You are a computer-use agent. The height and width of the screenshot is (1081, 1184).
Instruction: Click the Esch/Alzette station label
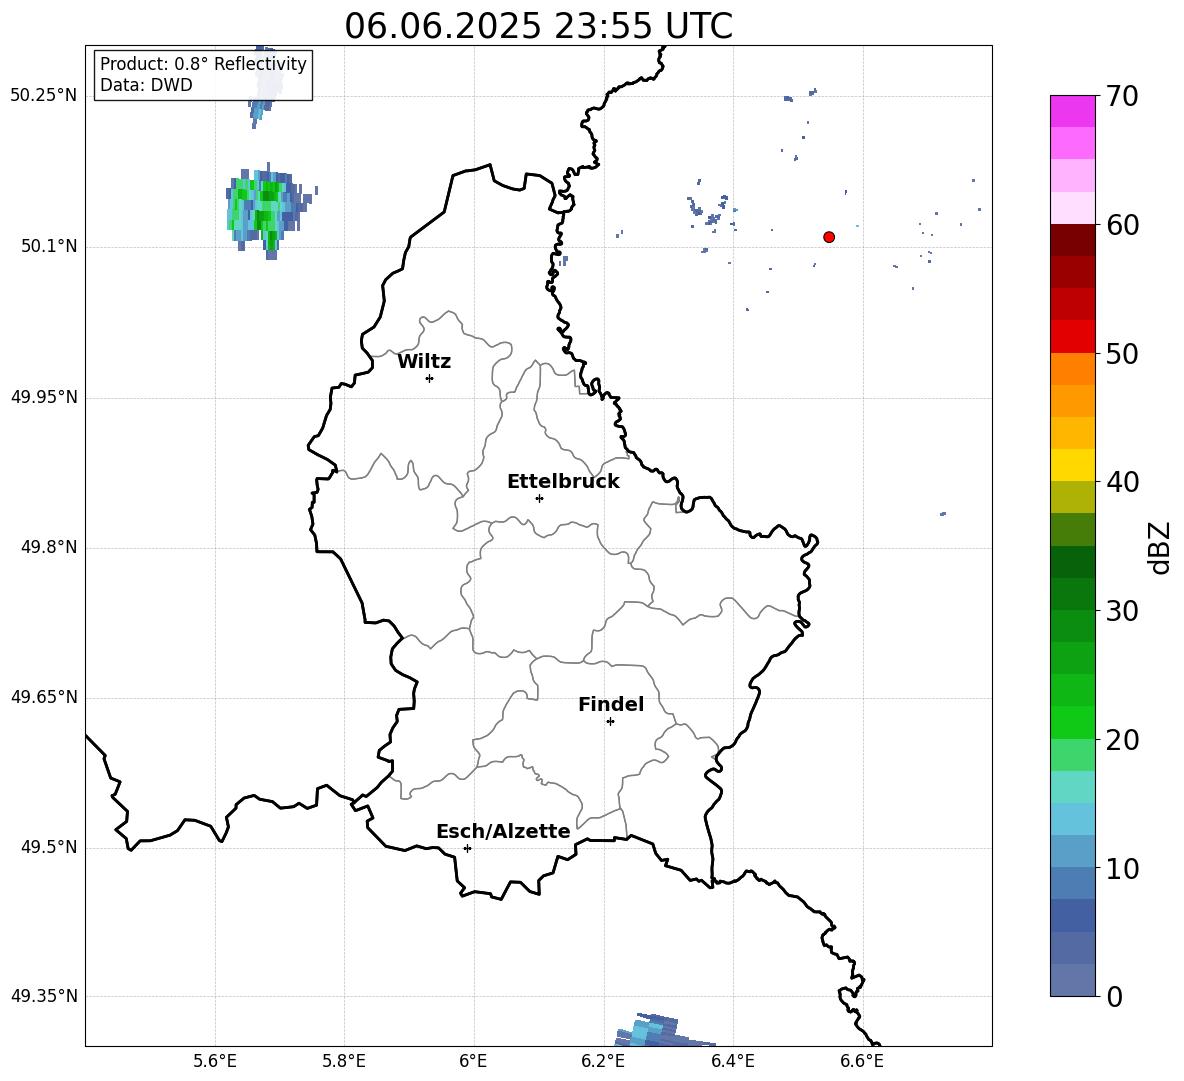[503, 831]
